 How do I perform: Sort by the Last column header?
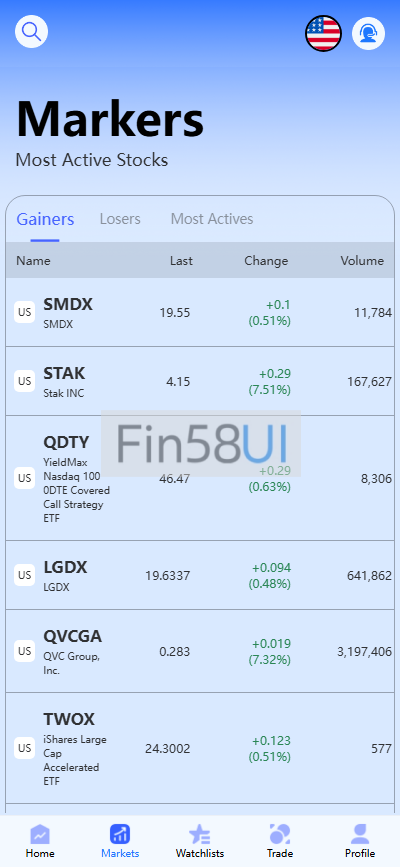tap(181, 260)
